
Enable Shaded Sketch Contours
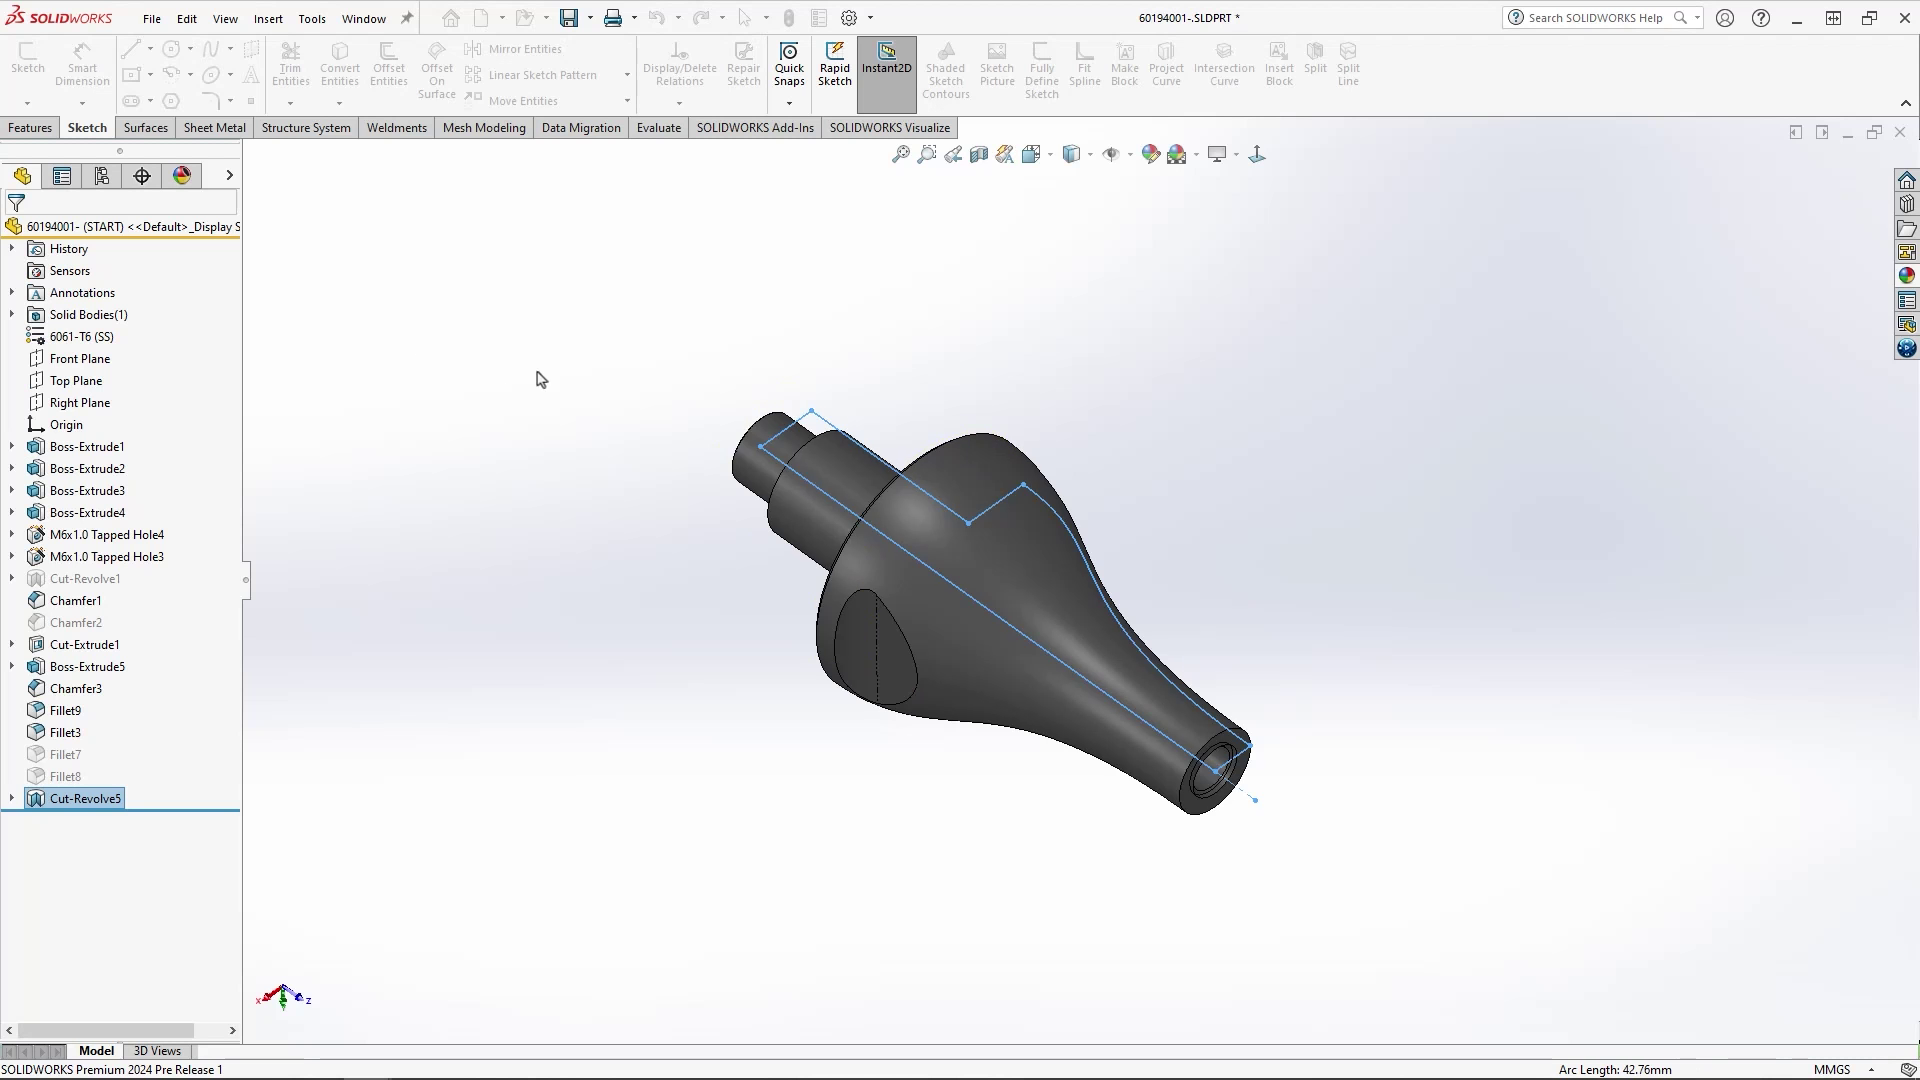(x=946, y=65)
